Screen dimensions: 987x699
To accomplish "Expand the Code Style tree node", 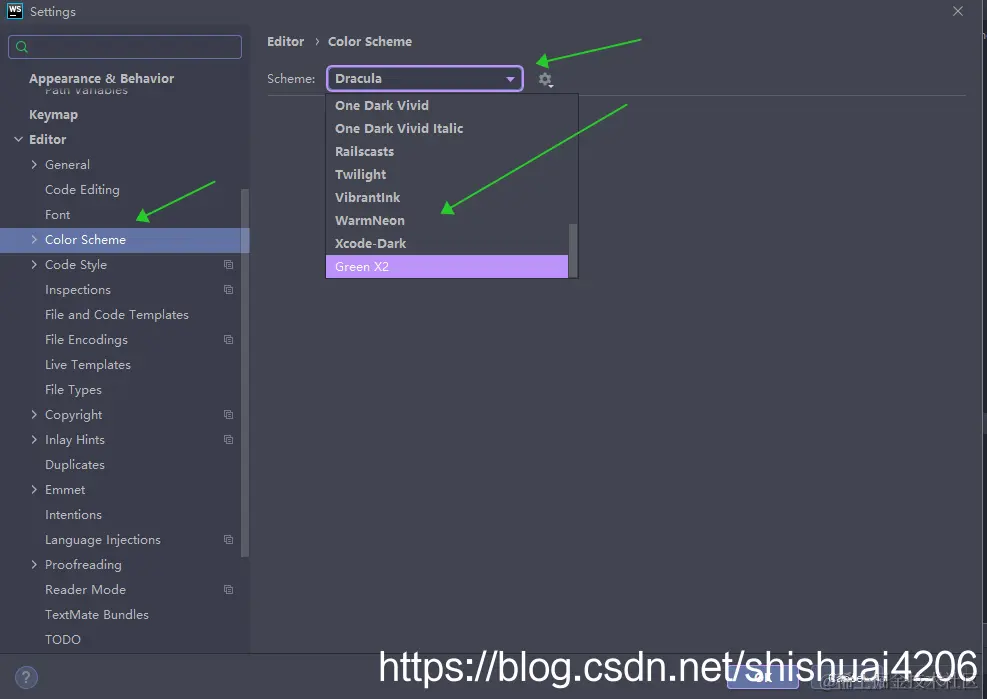I will [x=34, y=264].
